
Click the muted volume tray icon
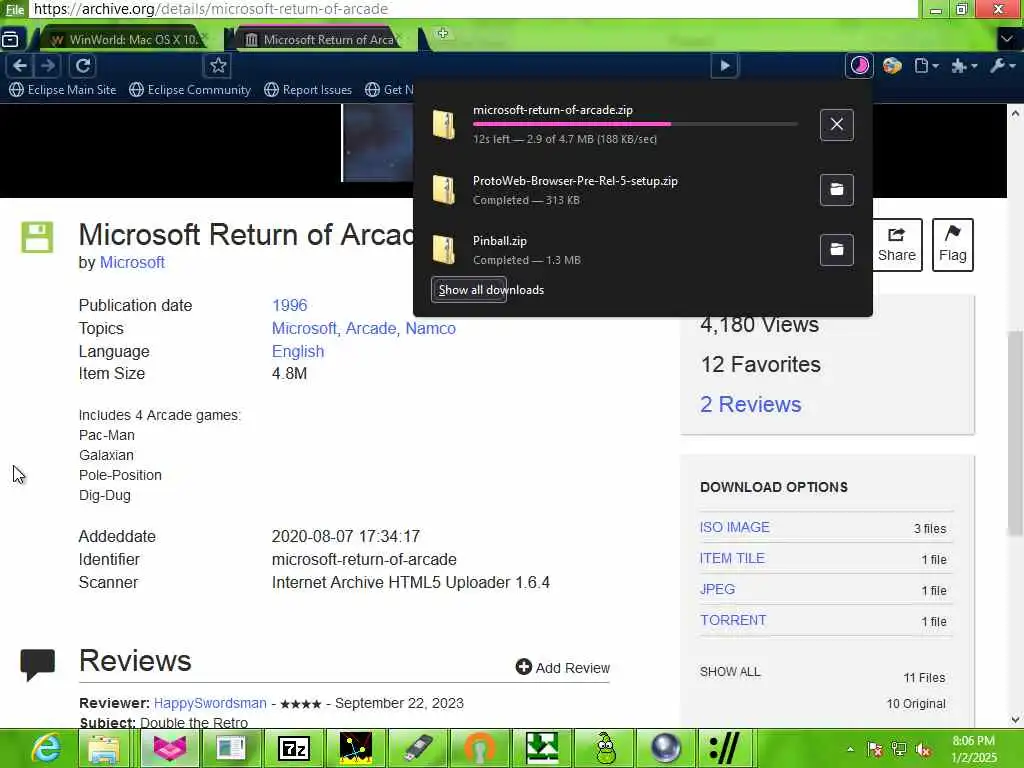point(923,750)
